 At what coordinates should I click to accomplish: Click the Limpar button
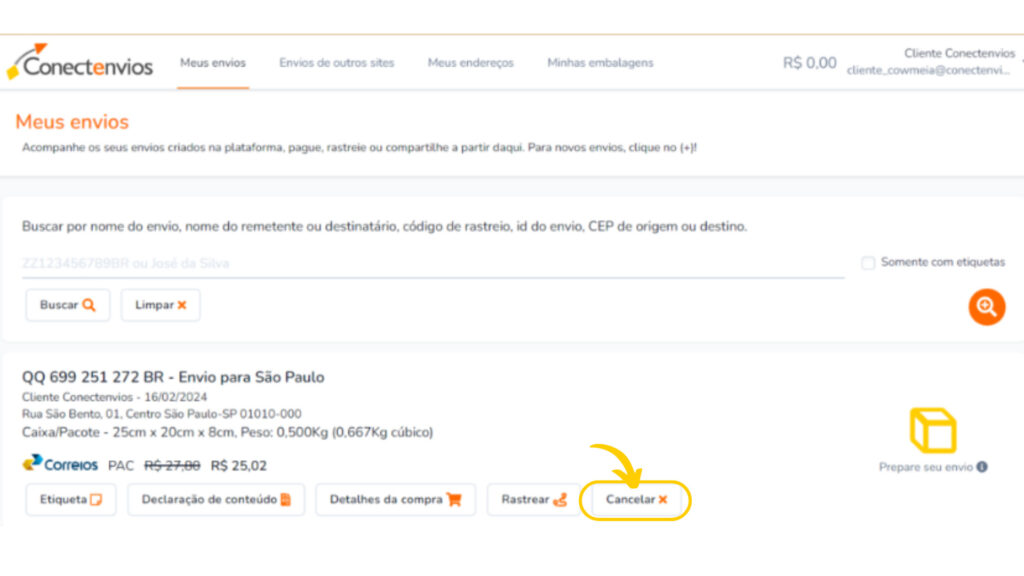click(x=161, y=305)
